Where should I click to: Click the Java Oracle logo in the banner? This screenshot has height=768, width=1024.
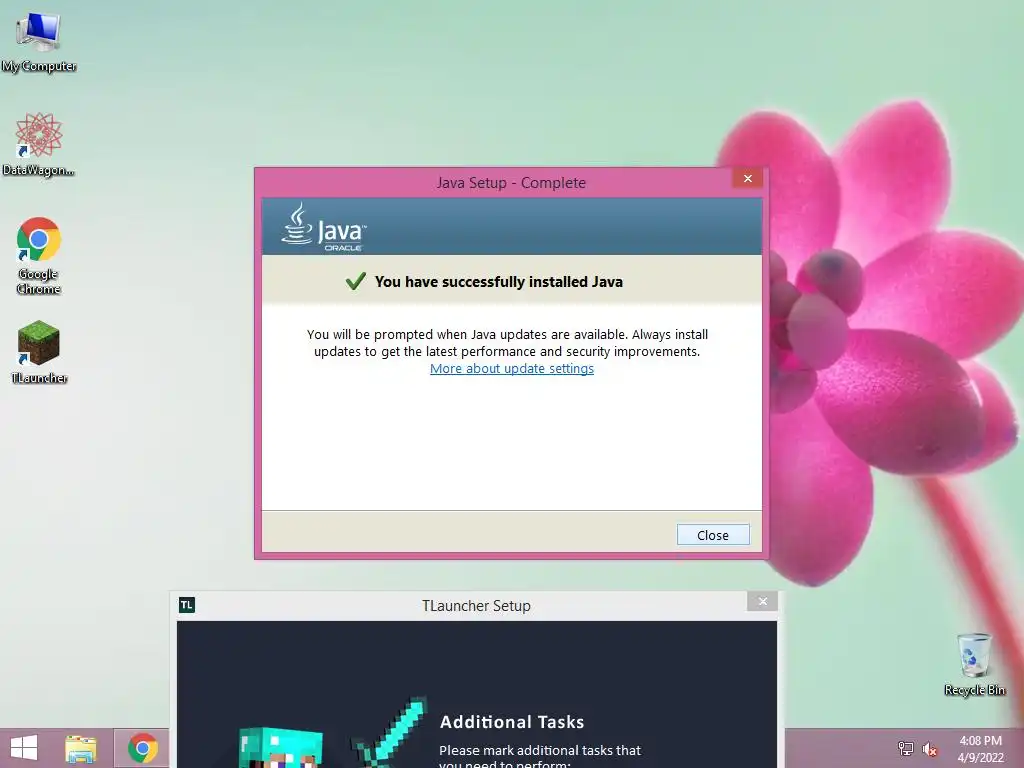325,227
